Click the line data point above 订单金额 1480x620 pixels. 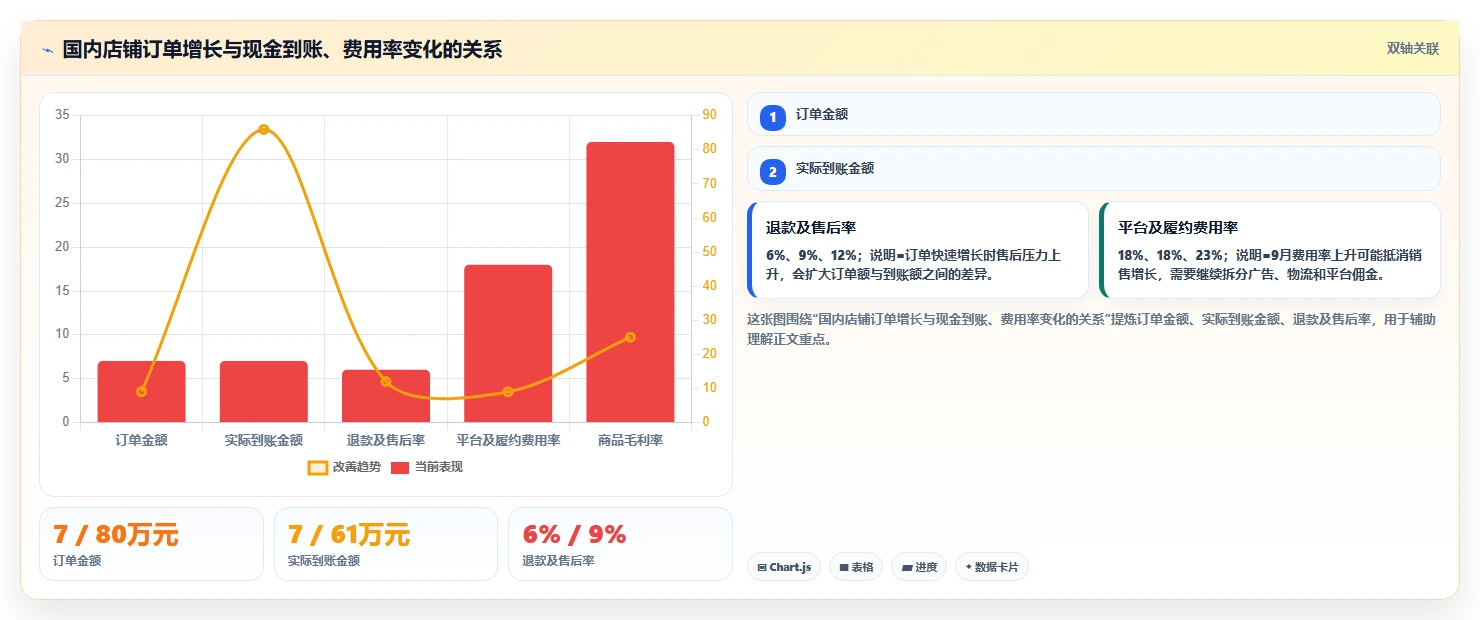[x=142, y=391]
